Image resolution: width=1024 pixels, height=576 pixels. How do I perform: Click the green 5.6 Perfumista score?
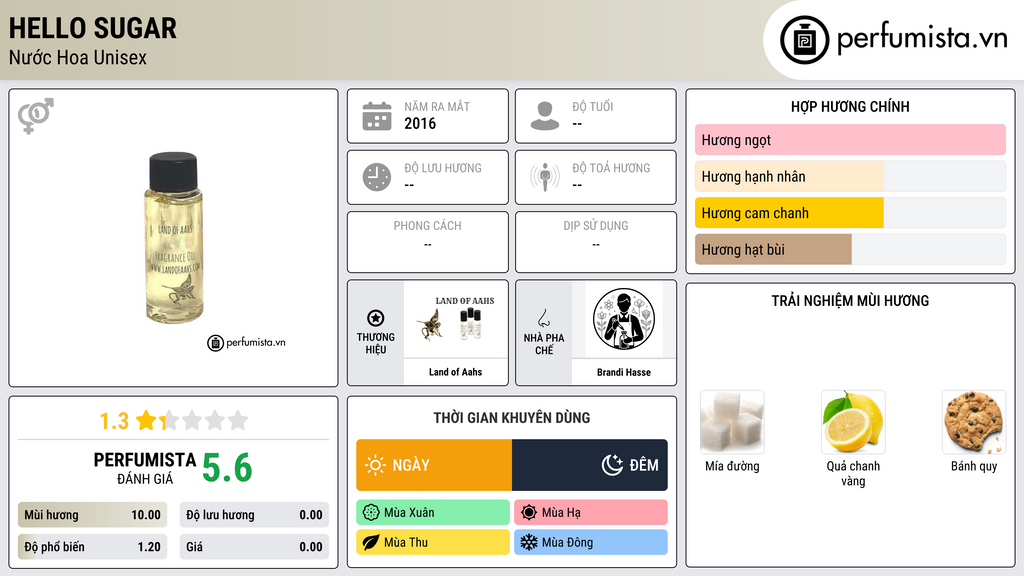point(227,468)
